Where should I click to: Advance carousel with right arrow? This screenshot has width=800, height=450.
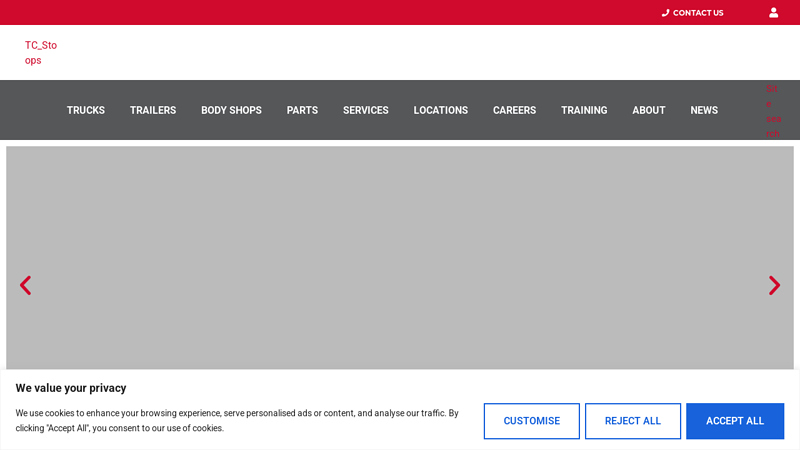pyautogui.click(x=773, y=286)
